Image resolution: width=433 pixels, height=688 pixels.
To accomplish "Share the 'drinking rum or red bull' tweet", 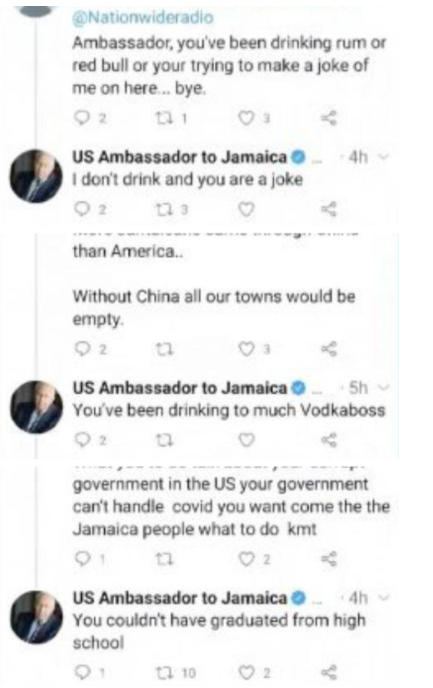I will pos(329,118).
